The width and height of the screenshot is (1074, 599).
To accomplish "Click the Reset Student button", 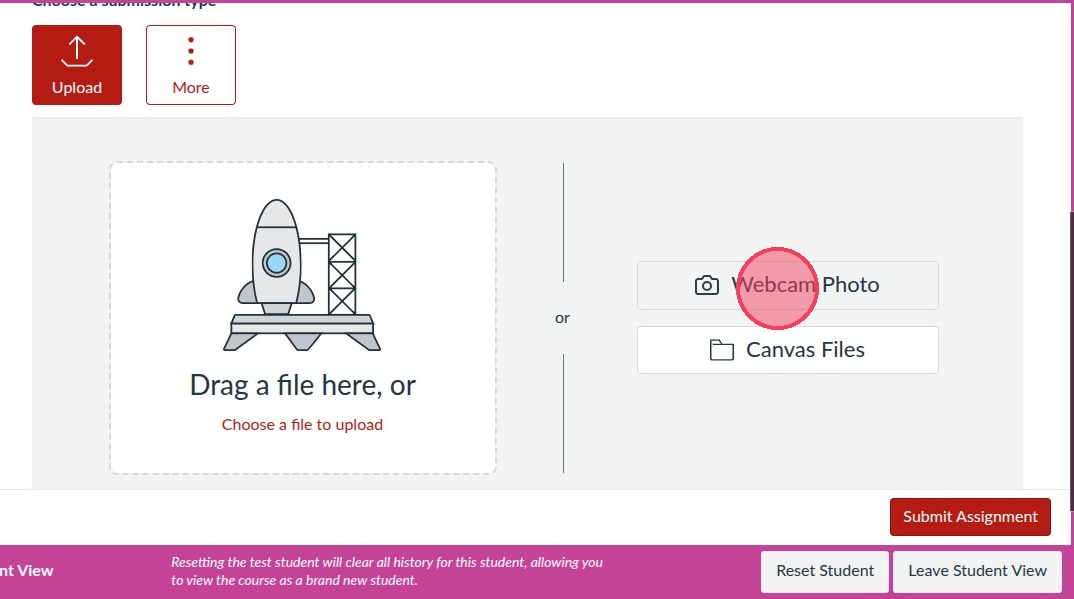I will coord(825,571).
